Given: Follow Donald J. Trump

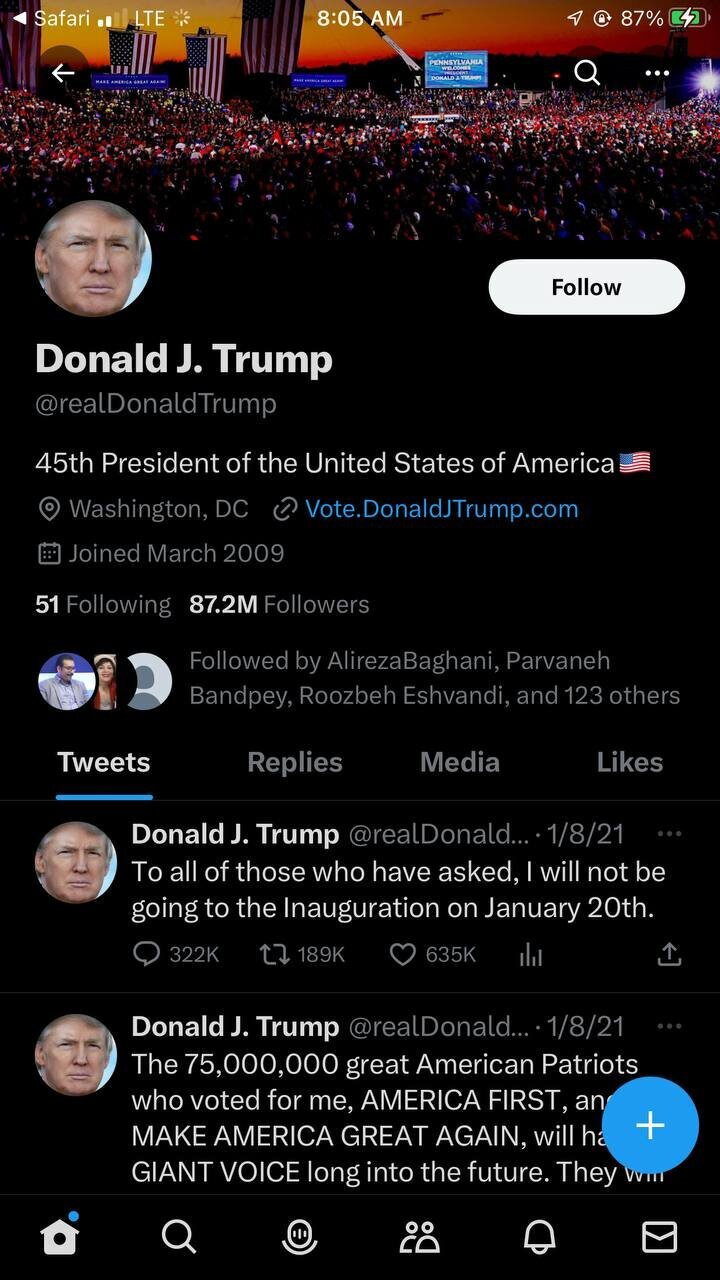Looking at the screenshot, I should coord(586,287).
